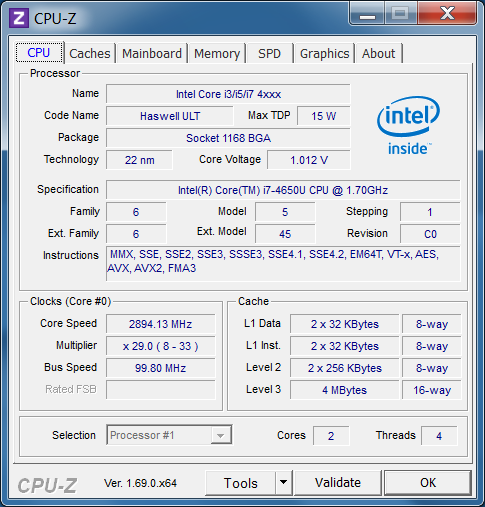Go to the Graphics tab
Screen dimensions: 485x507
pos(324,53)
